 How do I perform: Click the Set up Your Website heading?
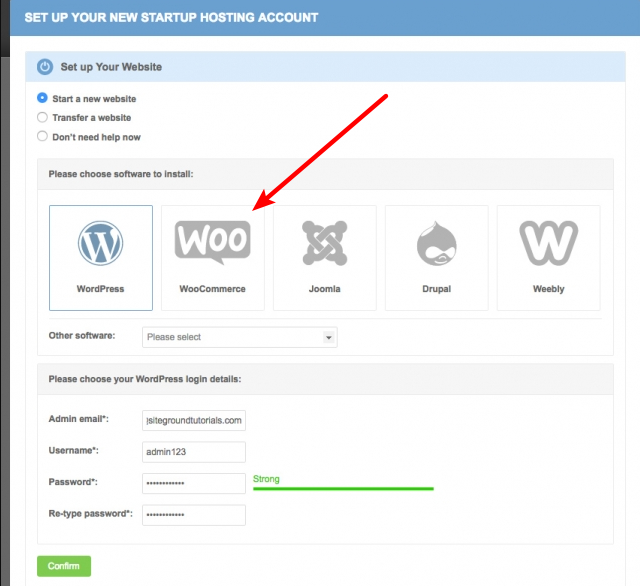(111, 67)
